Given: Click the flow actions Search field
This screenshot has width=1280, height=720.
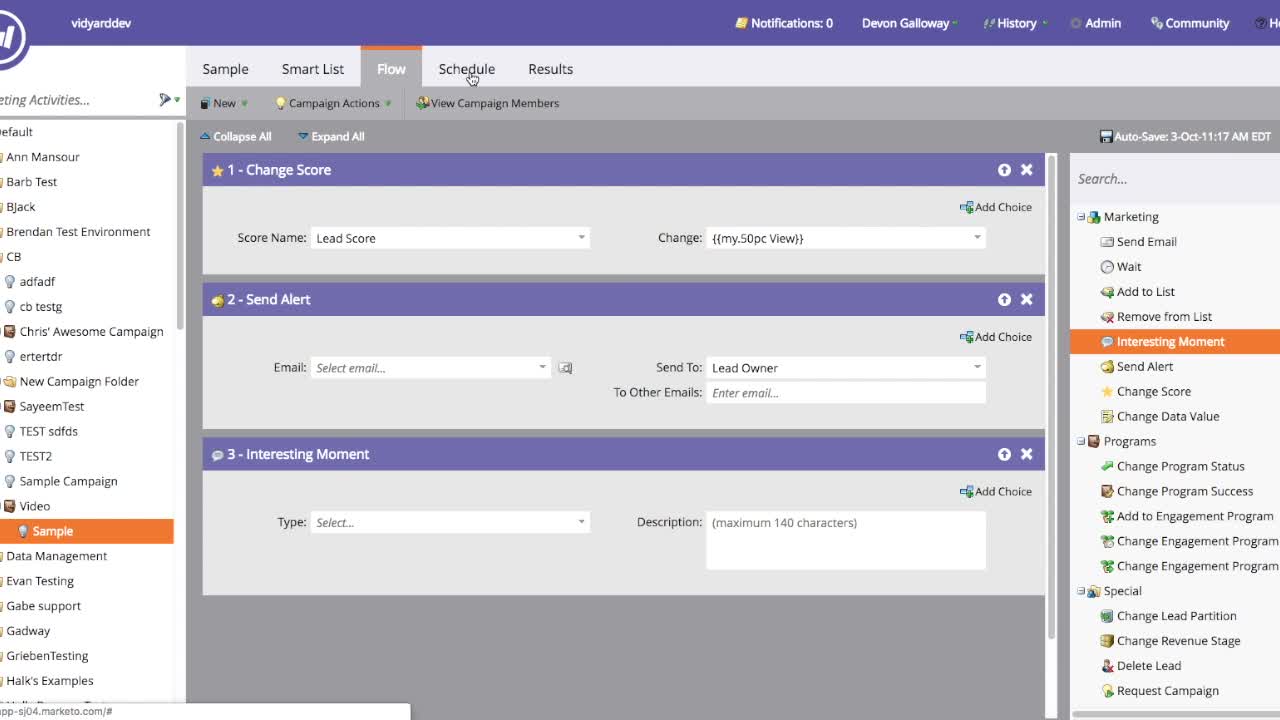Looking at the screenshot, I should click(1174, 179).
